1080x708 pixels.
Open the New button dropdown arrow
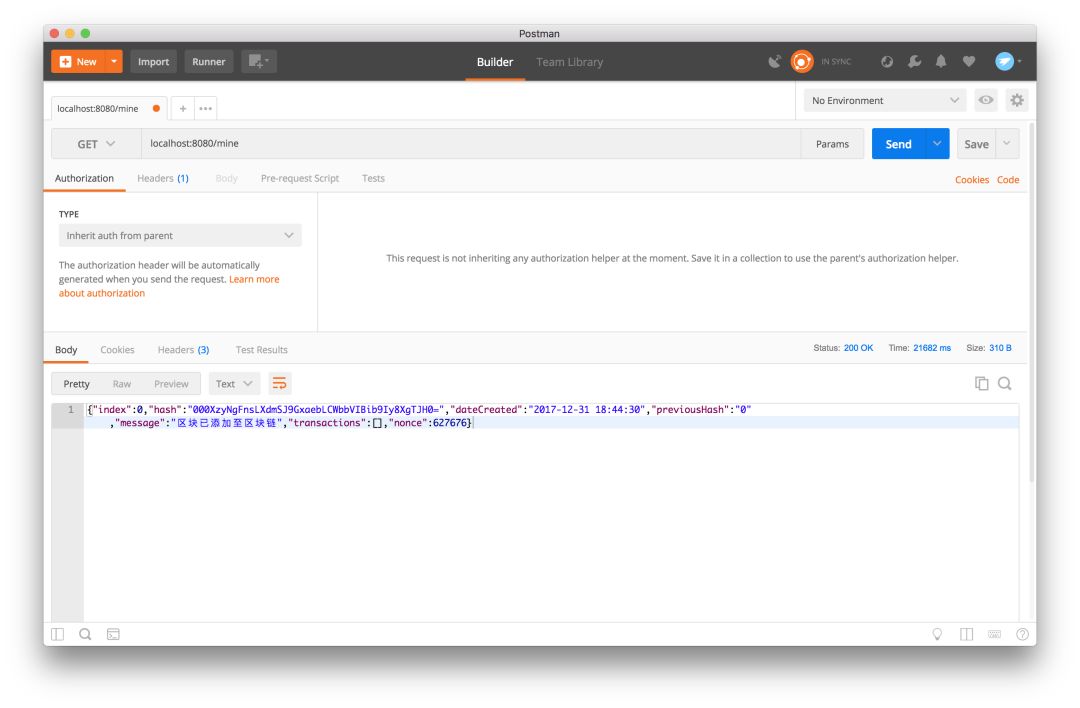pyautogui.click(x=114, y=62)
